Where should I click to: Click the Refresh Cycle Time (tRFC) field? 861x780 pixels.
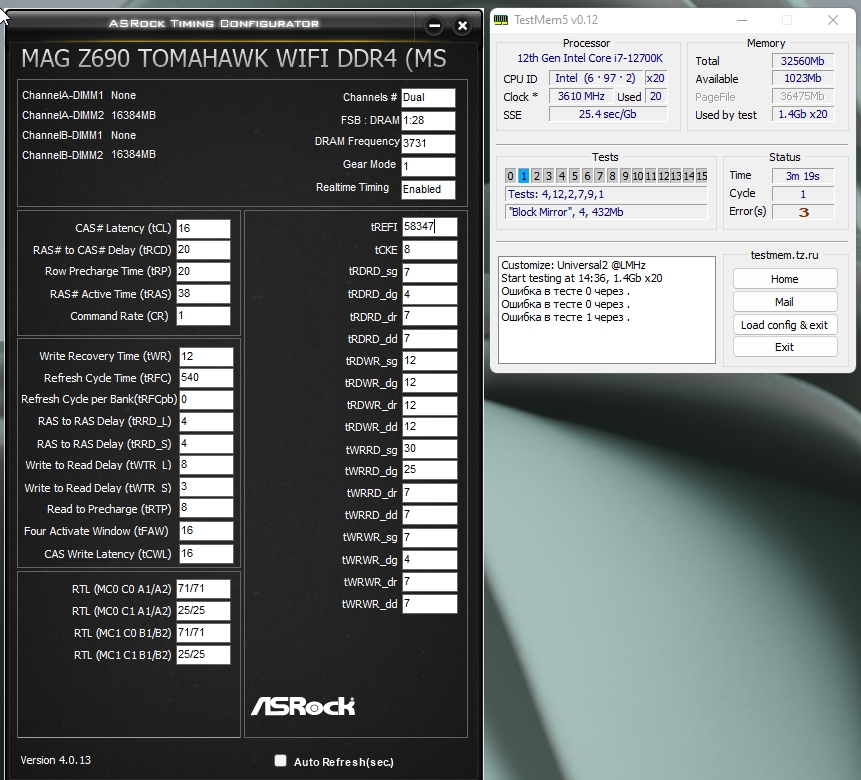click(x=206, y=377)
